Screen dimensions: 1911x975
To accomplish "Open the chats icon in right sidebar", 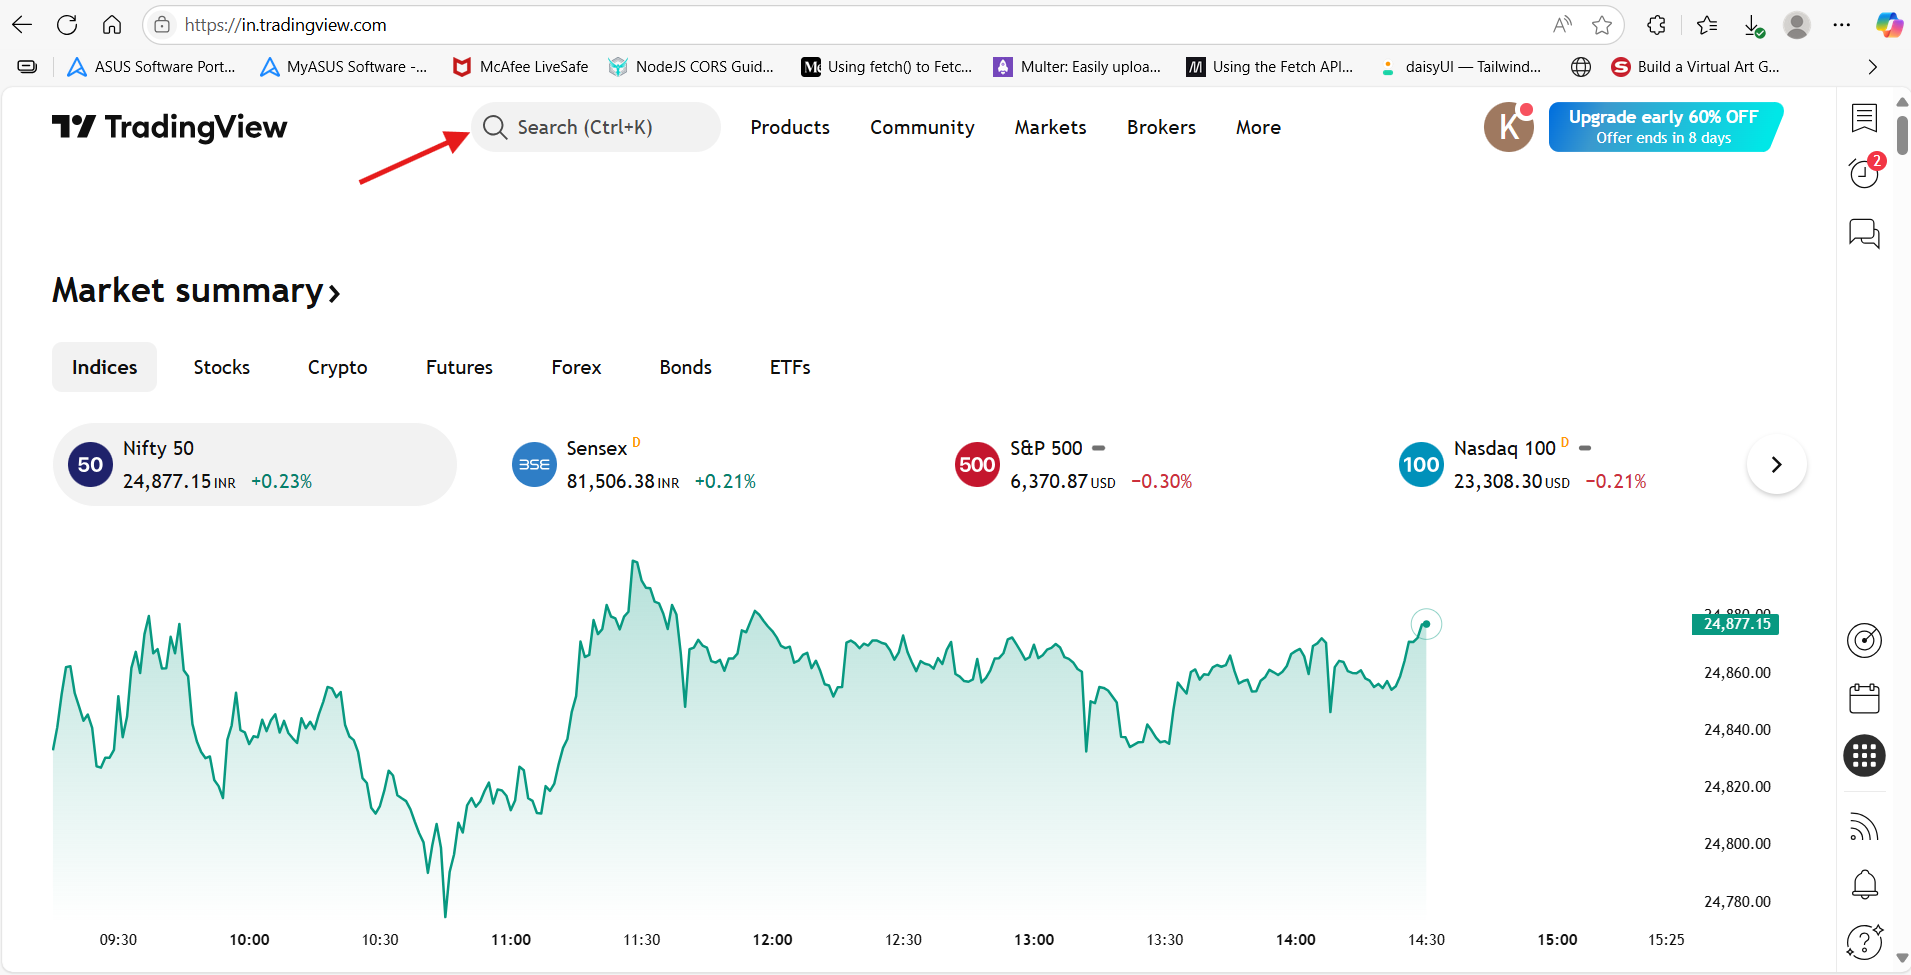I will point(1864,234).
